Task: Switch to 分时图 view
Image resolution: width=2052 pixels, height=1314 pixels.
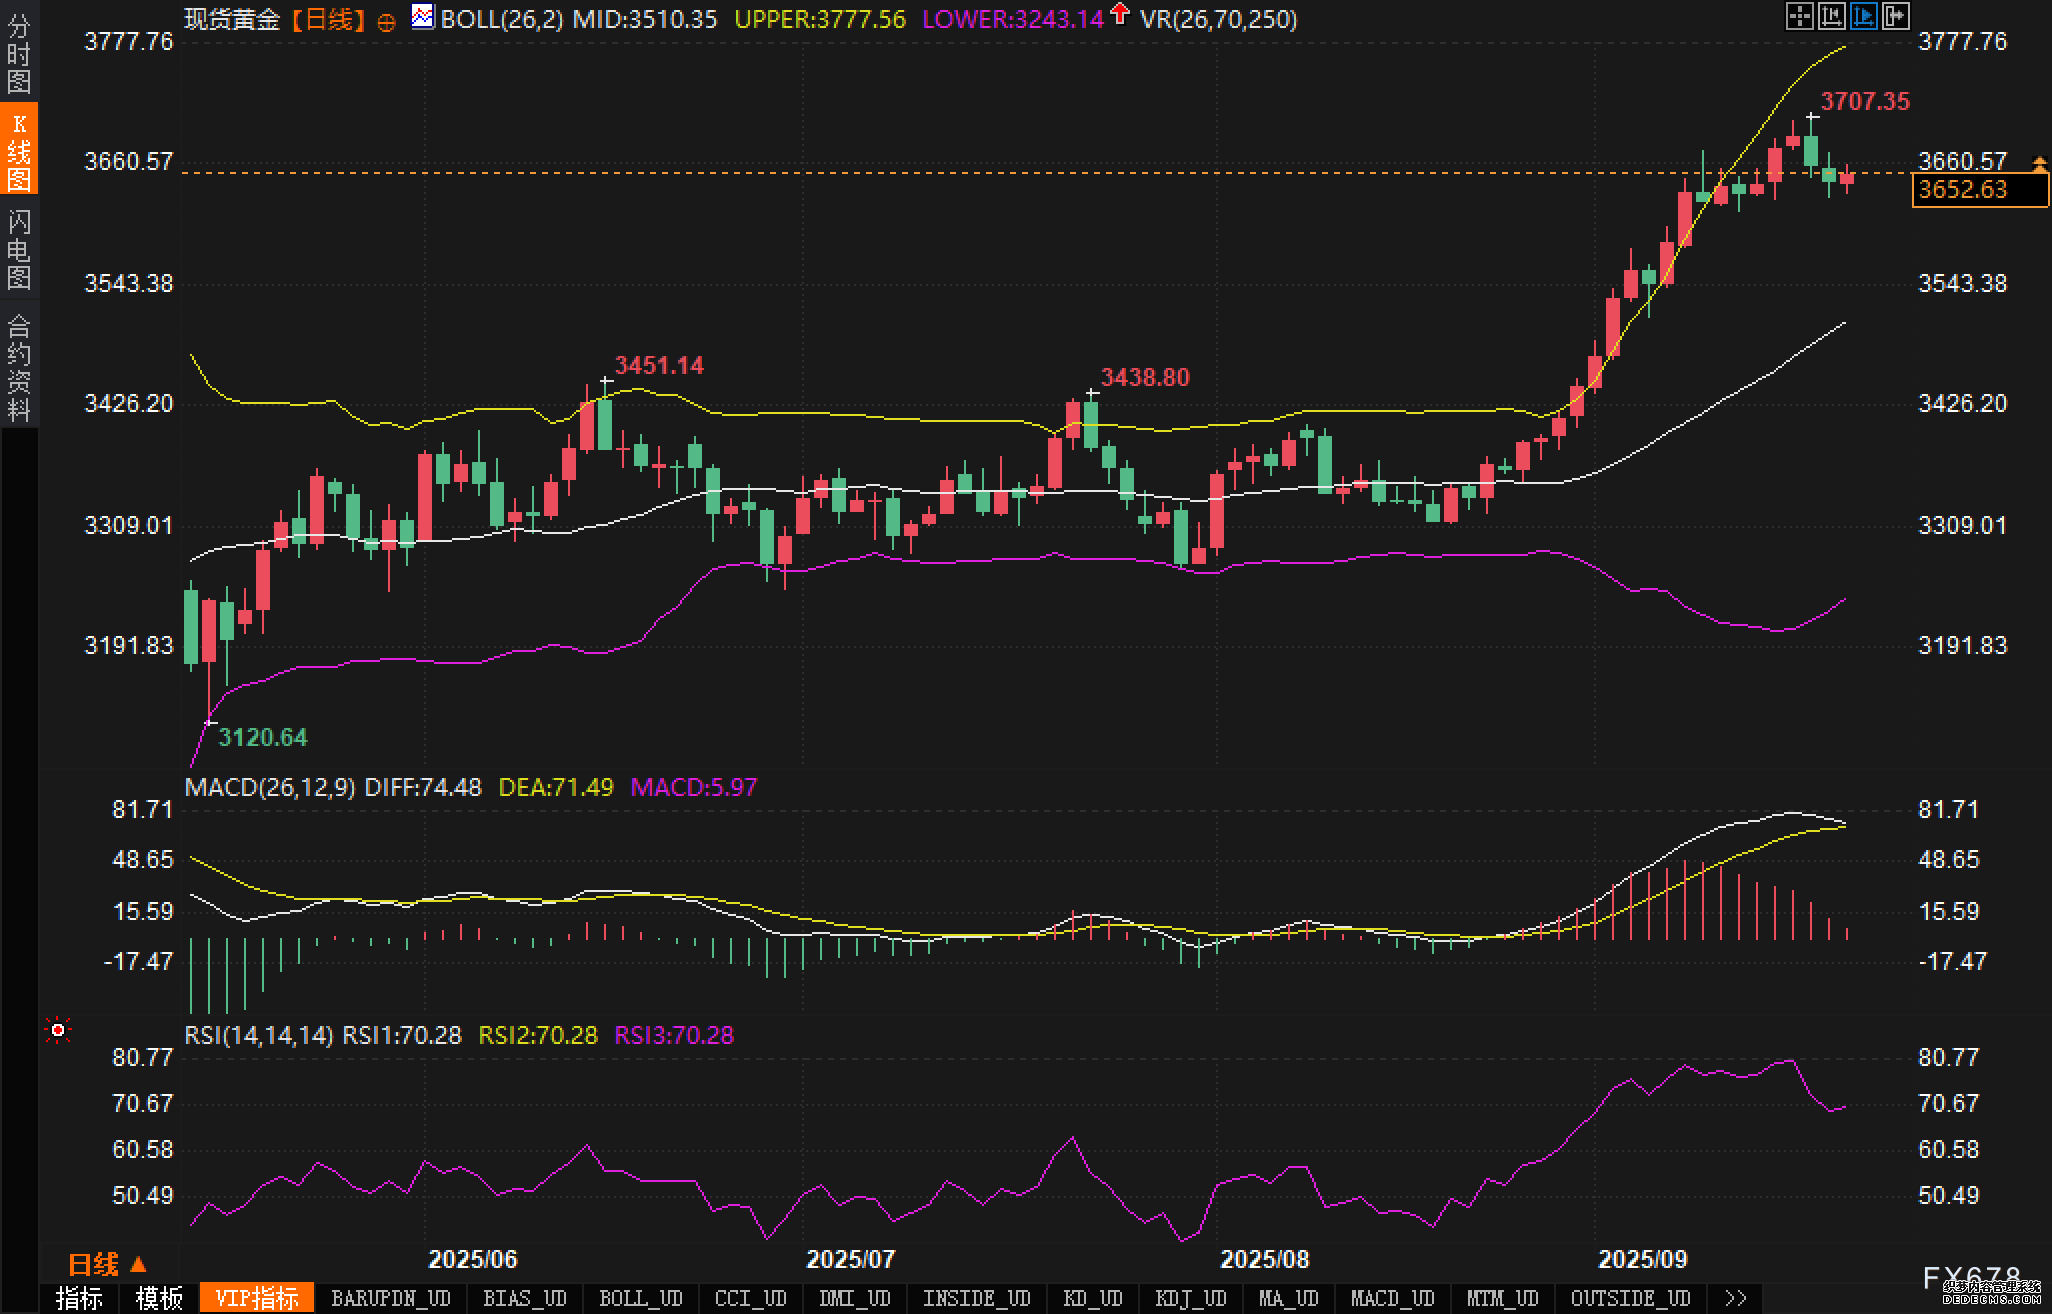Action: [19, 53]
